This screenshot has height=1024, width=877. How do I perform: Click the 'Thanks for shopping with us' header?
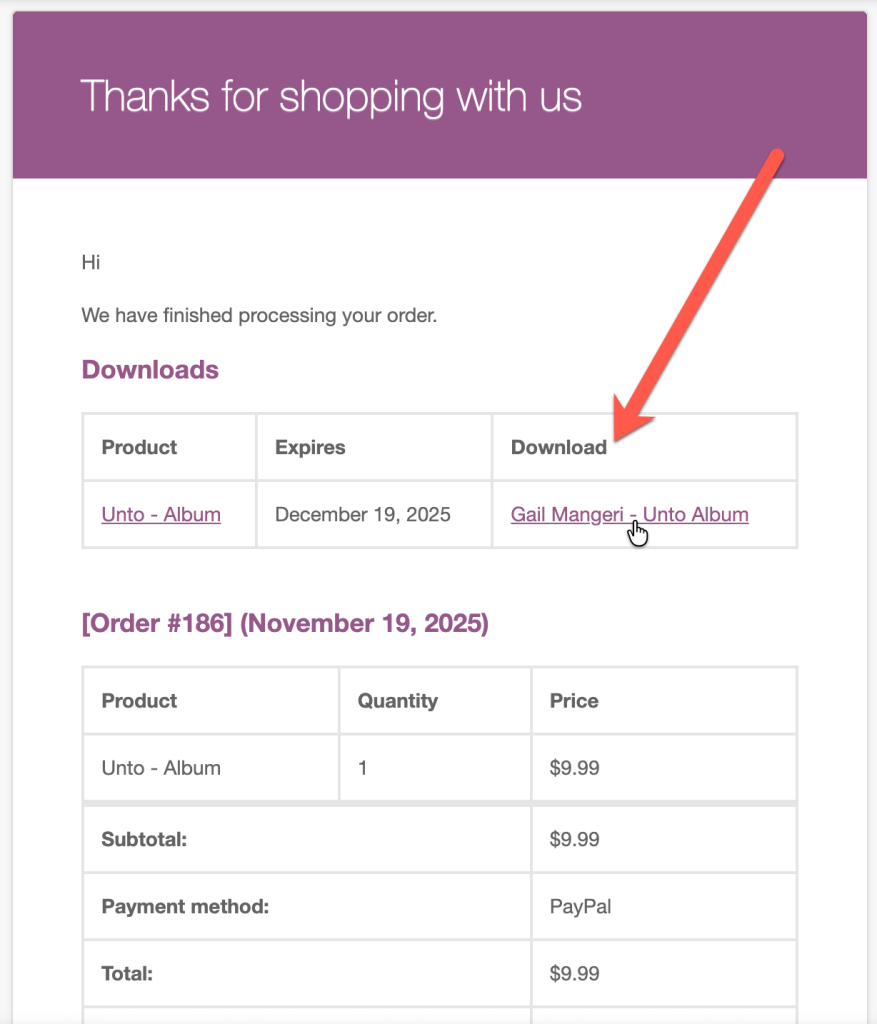click(330, 97)
